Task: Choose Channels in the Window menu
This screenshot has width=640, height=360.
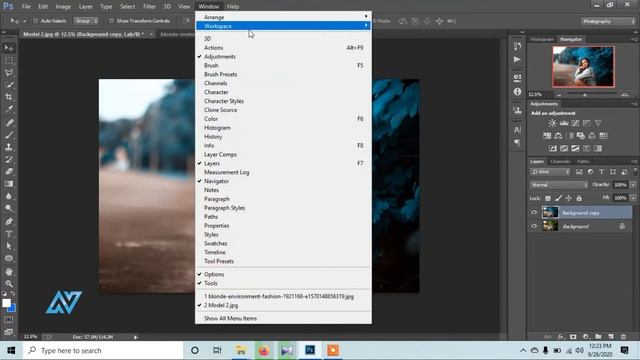Action: pyautogui.click(x=283, y=83)
